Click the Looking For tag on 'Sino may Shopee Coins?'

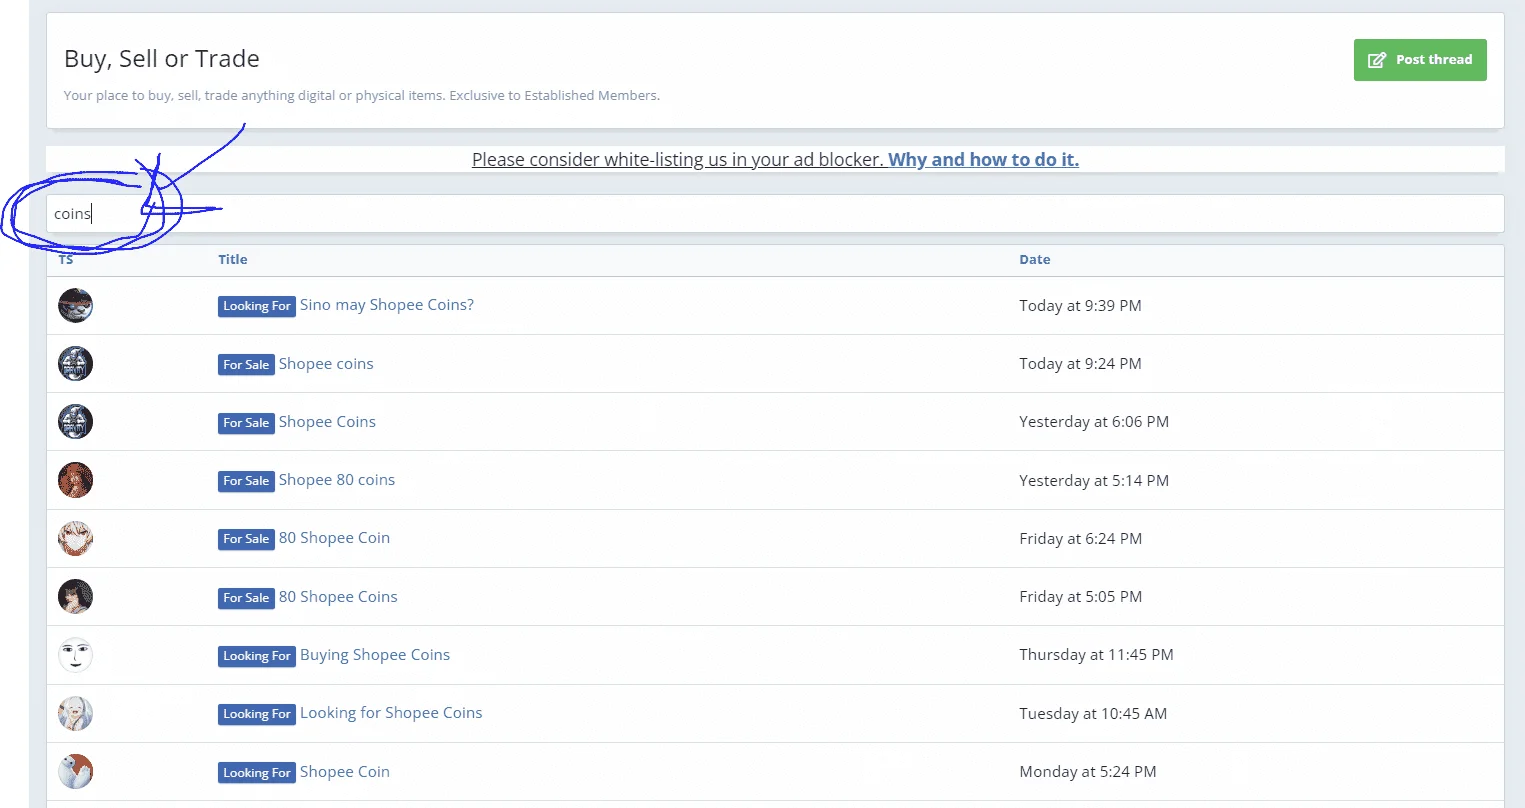[257, 306]
